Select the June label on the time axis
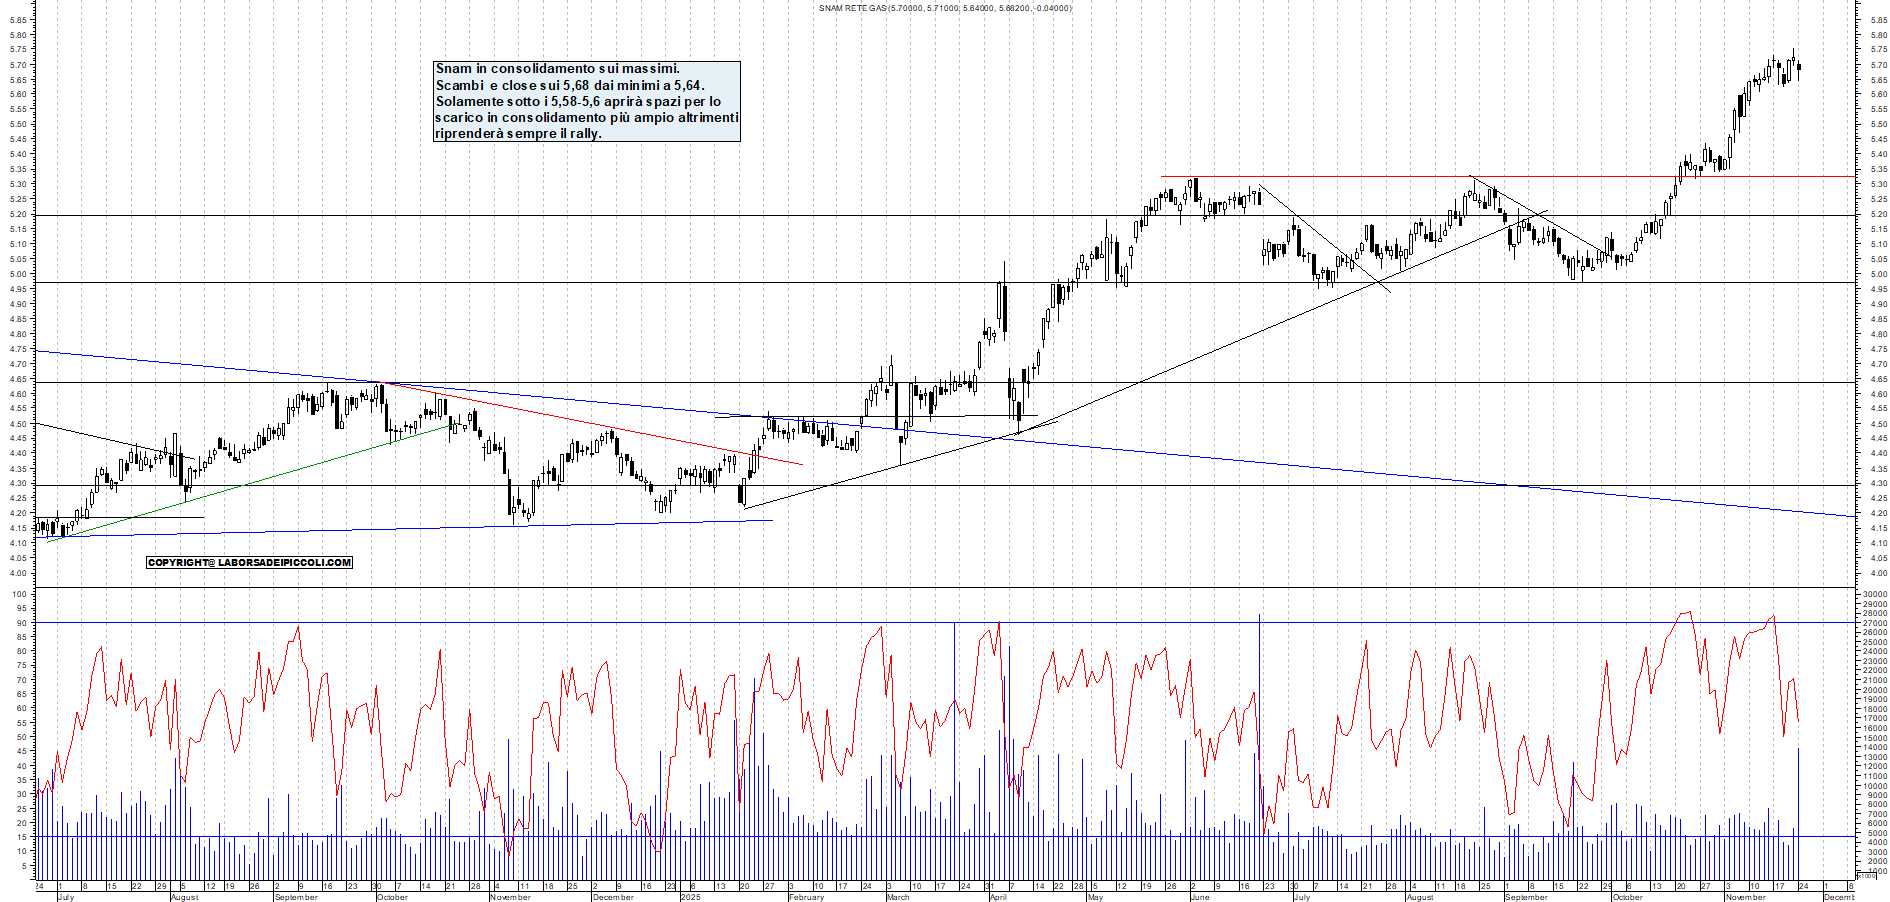The image size is (1890, 902). pos(1200,897)
